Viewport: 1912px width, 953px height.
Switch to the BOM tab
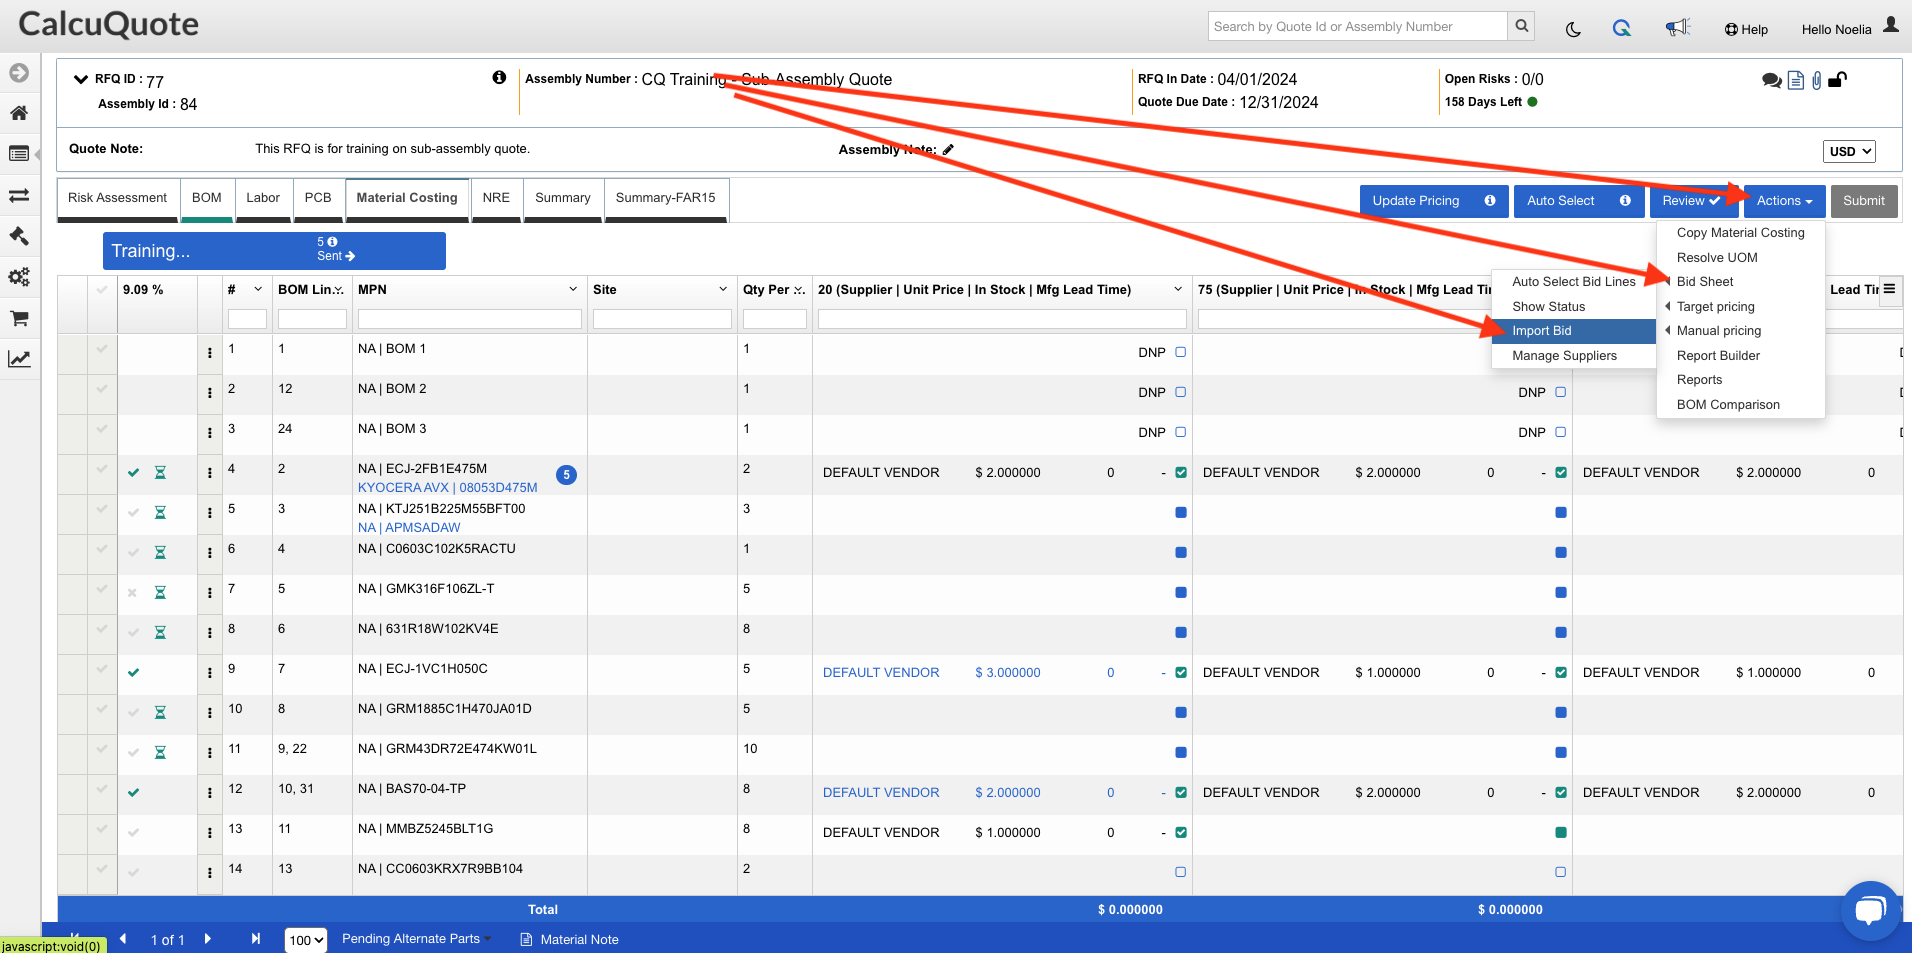coord(207,198)
